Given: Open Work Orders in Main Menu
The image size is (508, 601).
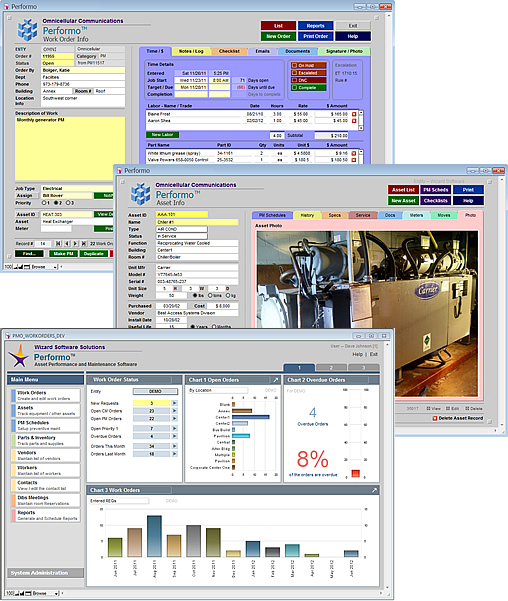Looking at the screenshot, I should 46,396.
